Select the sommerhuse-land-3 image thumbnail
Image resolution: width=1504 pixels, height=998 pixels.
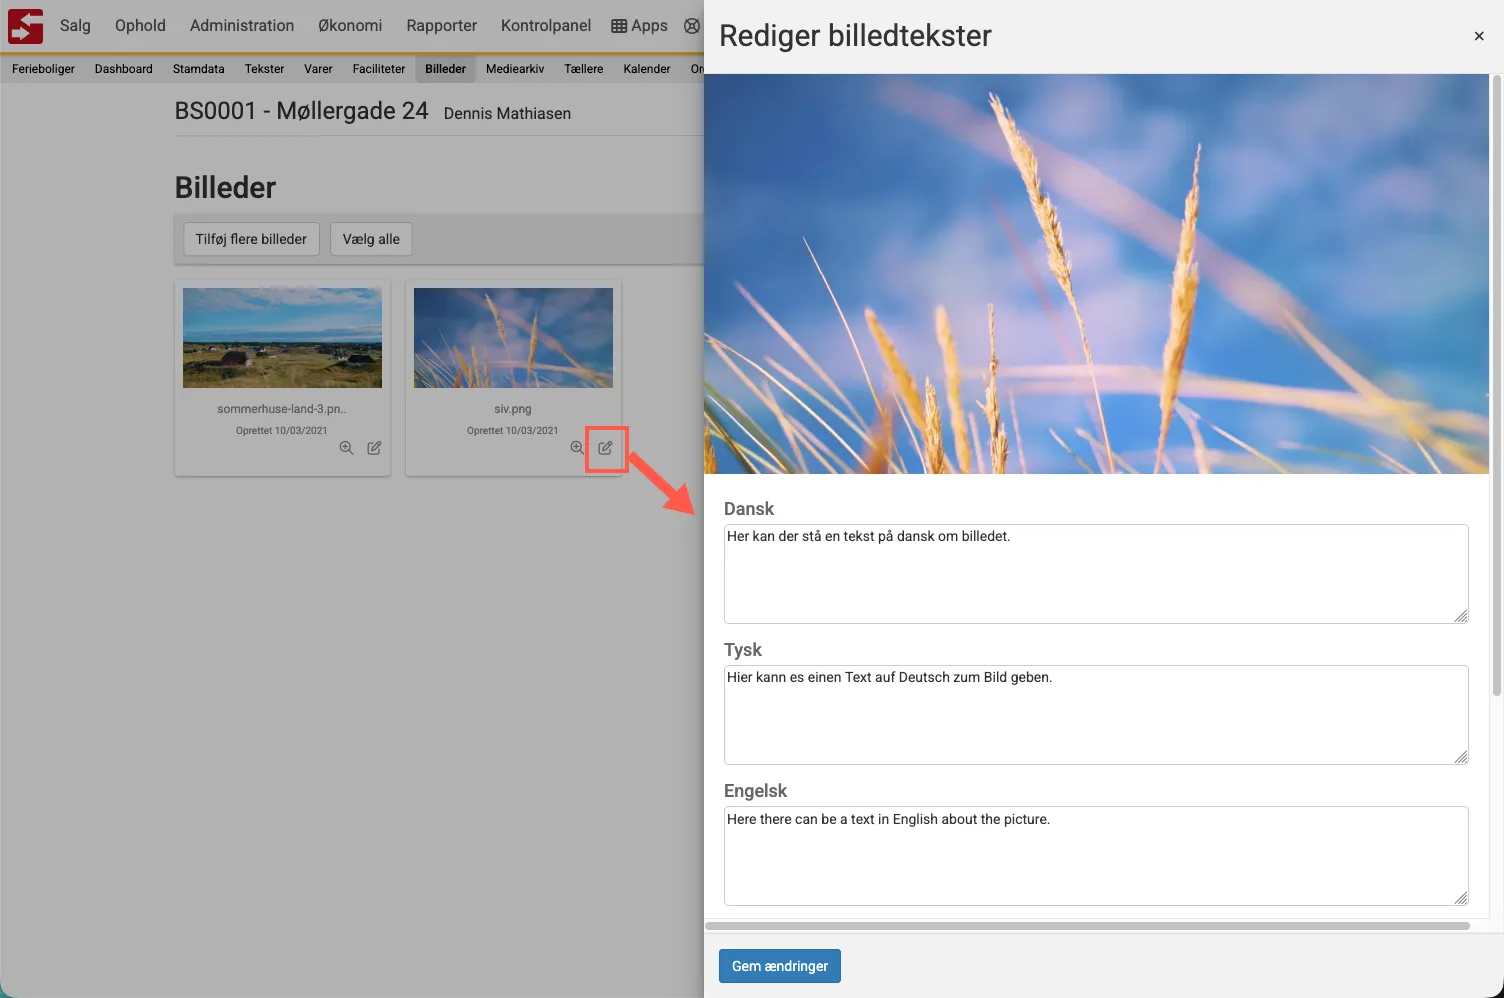click(x=282, y=338)
